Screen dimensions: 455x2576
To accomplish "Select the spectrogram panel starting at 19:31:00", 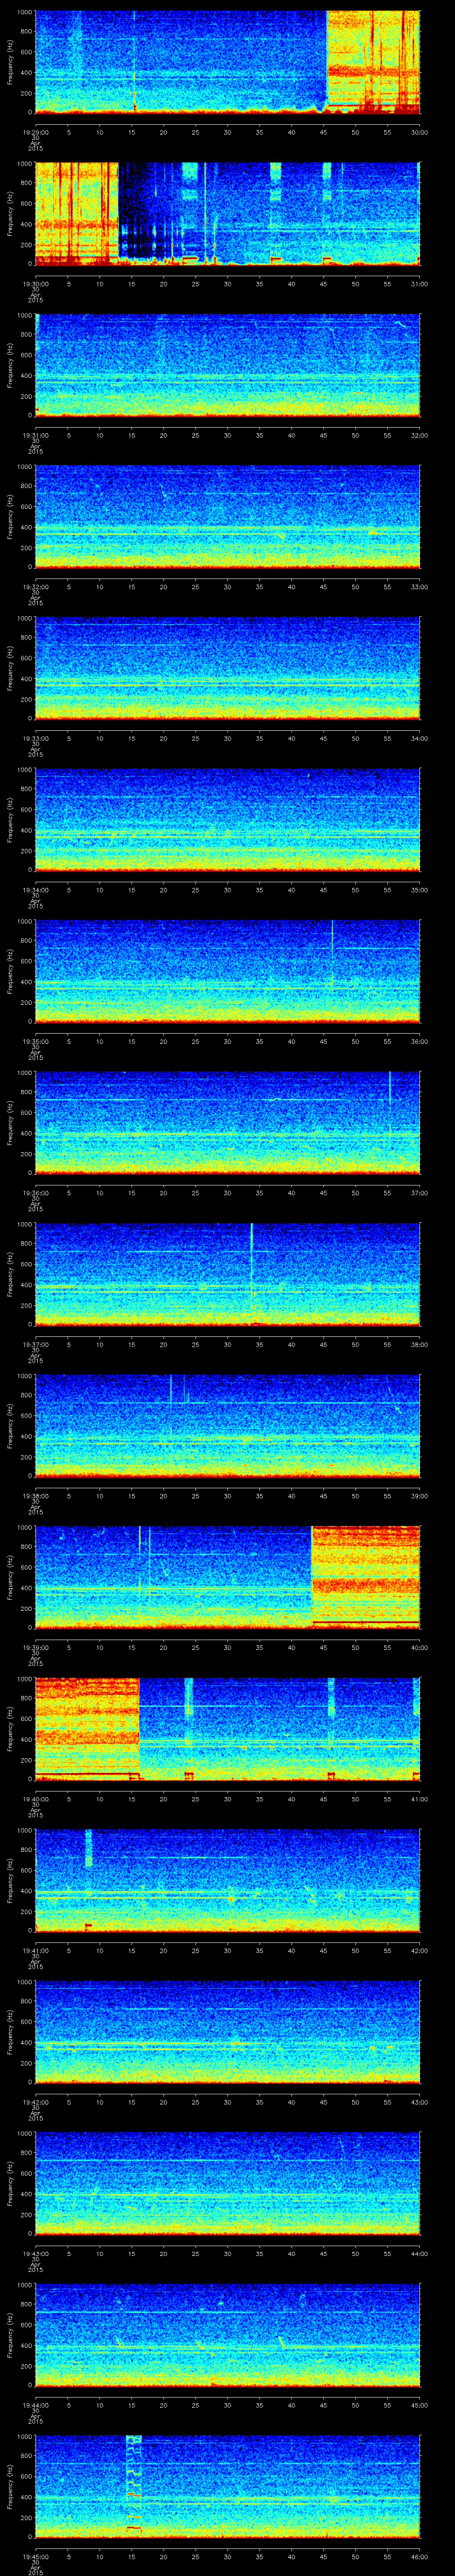I will pyautogui.click(x=227, y=365).
